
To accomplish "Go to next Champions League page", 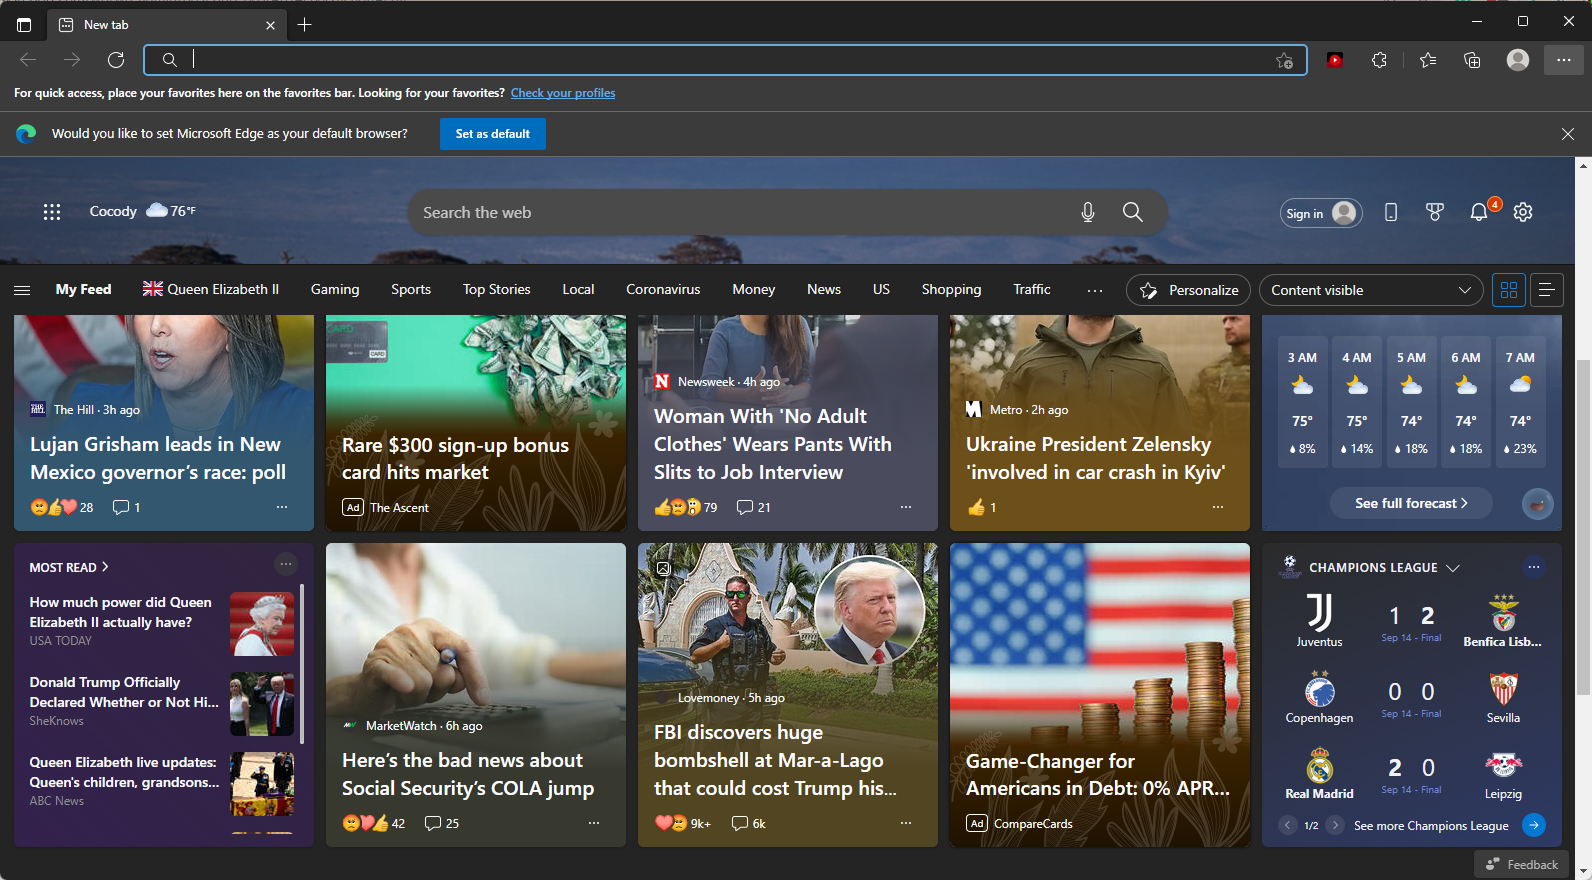I will coord(1335,825).
